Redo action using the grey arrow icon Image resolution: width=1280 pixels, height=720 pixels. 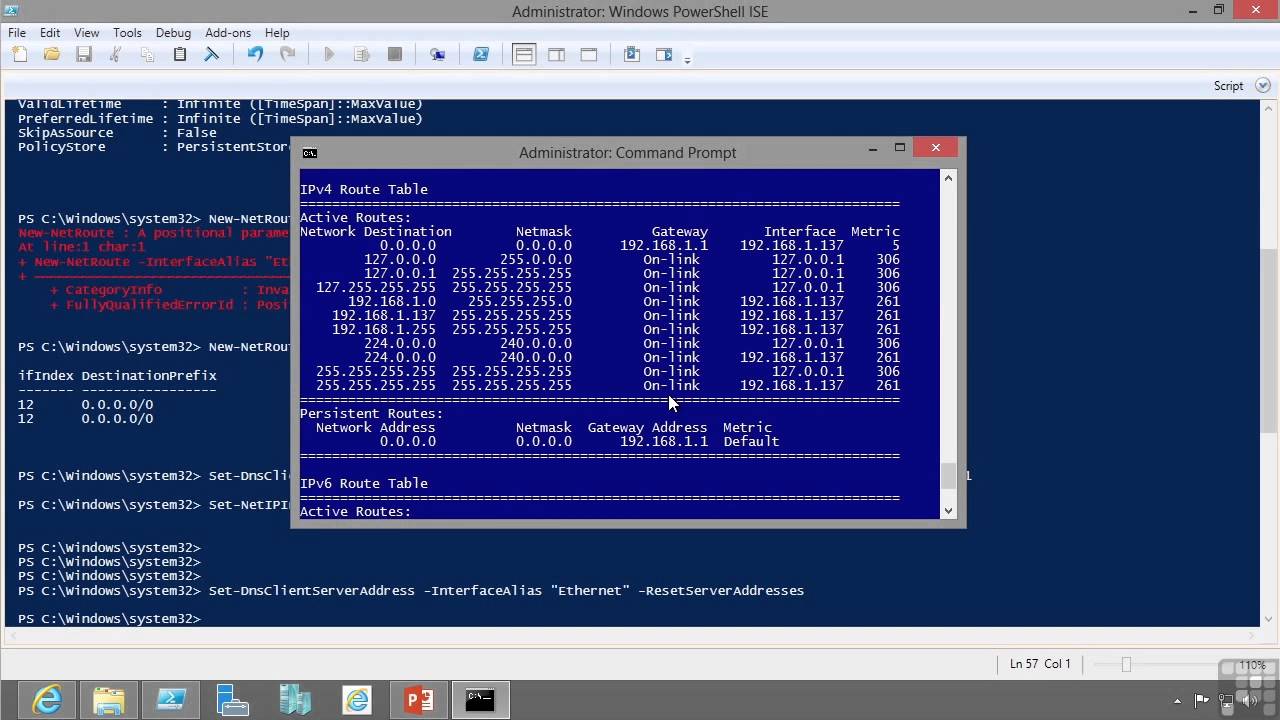point(287,55)
